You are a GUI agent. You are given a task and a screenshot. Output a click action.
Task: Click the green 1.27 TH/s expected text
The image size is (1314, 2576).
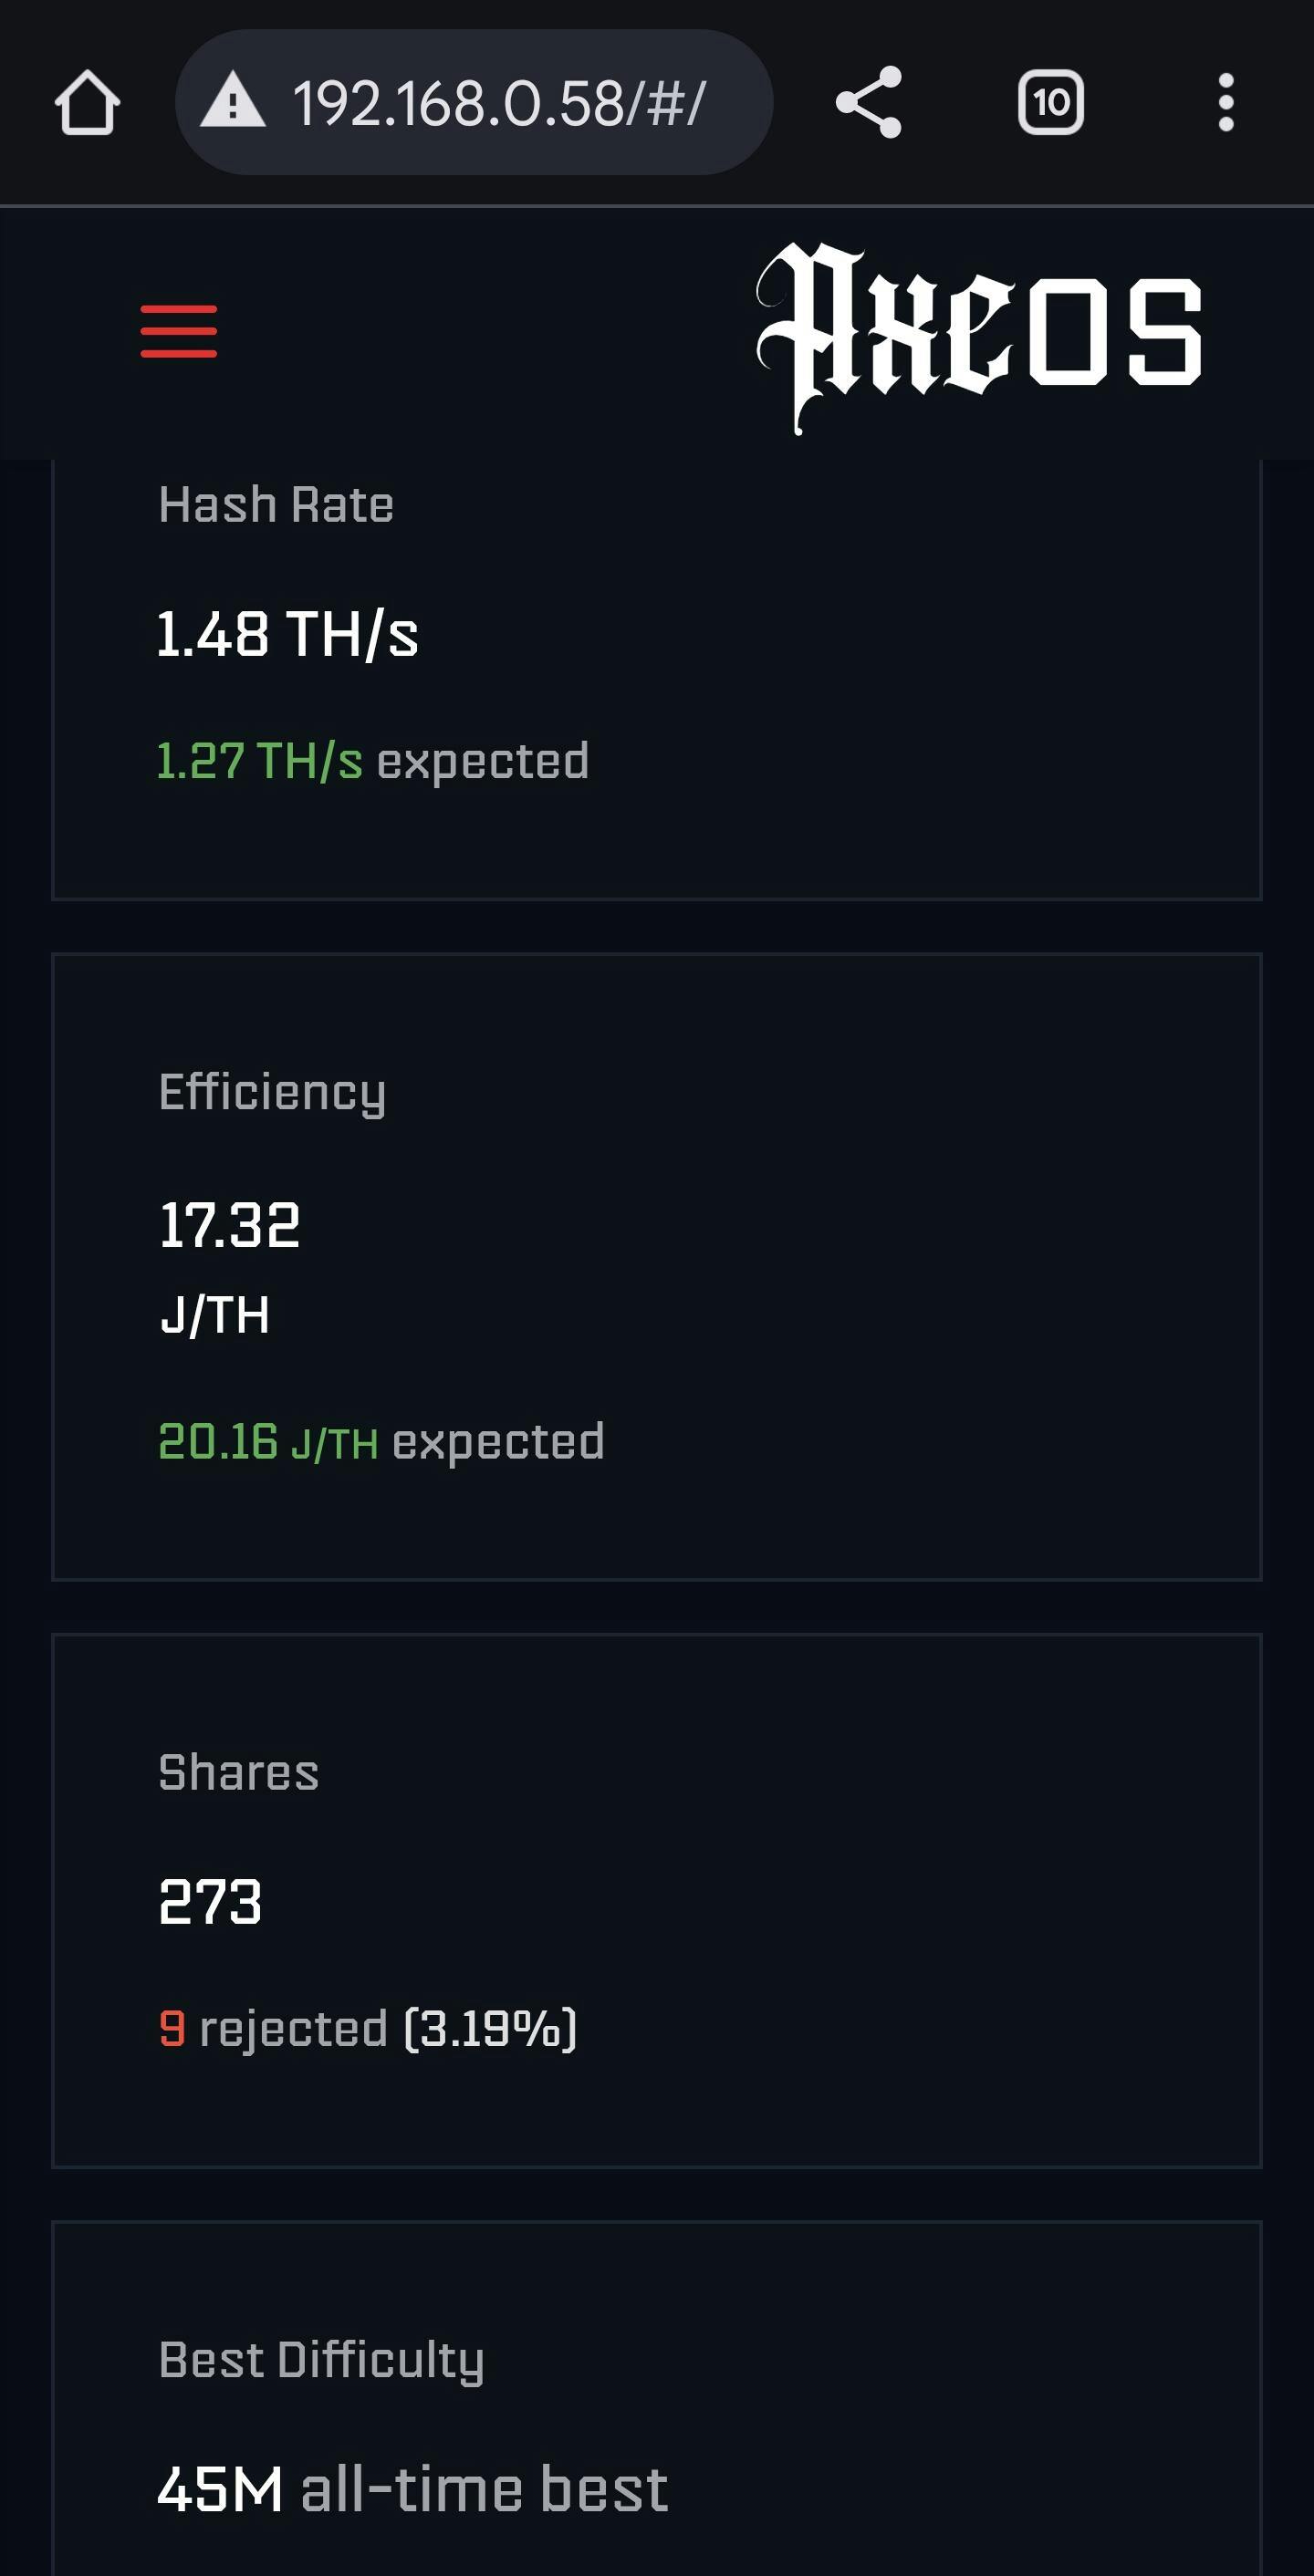pos(260,761)
